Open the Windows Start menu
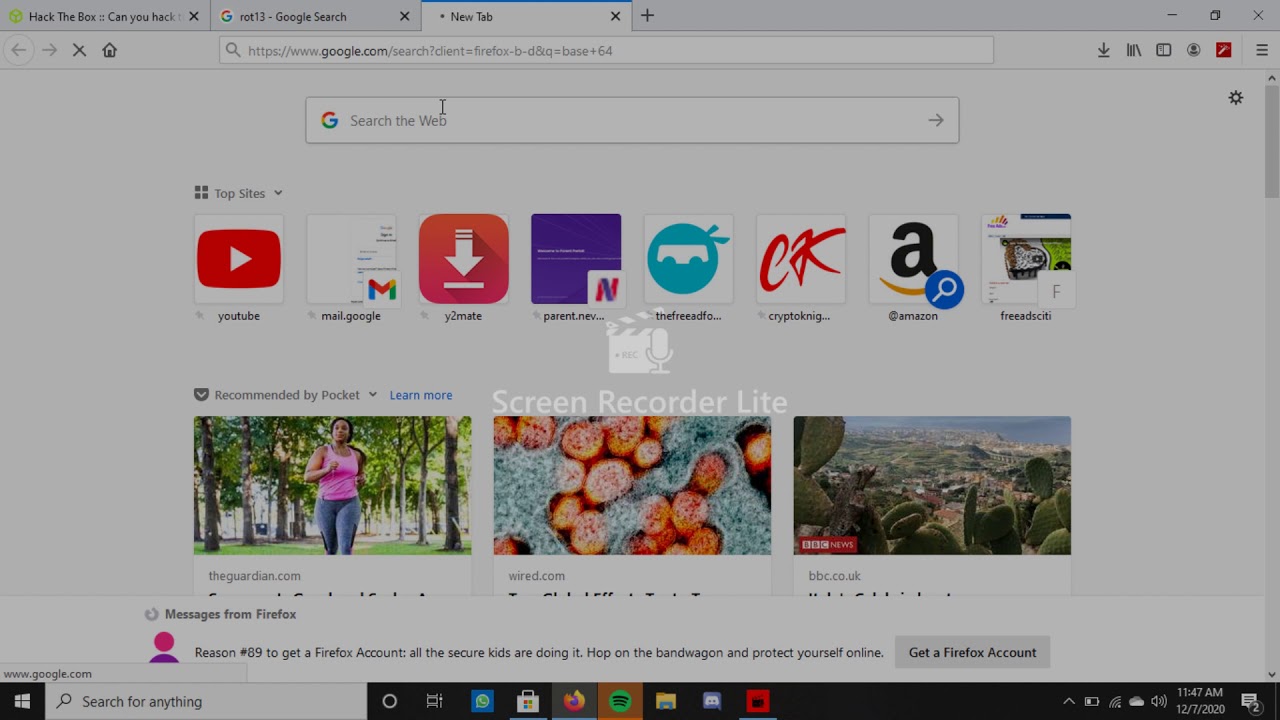The image size is (1280, 720). [x=23, y=701]
